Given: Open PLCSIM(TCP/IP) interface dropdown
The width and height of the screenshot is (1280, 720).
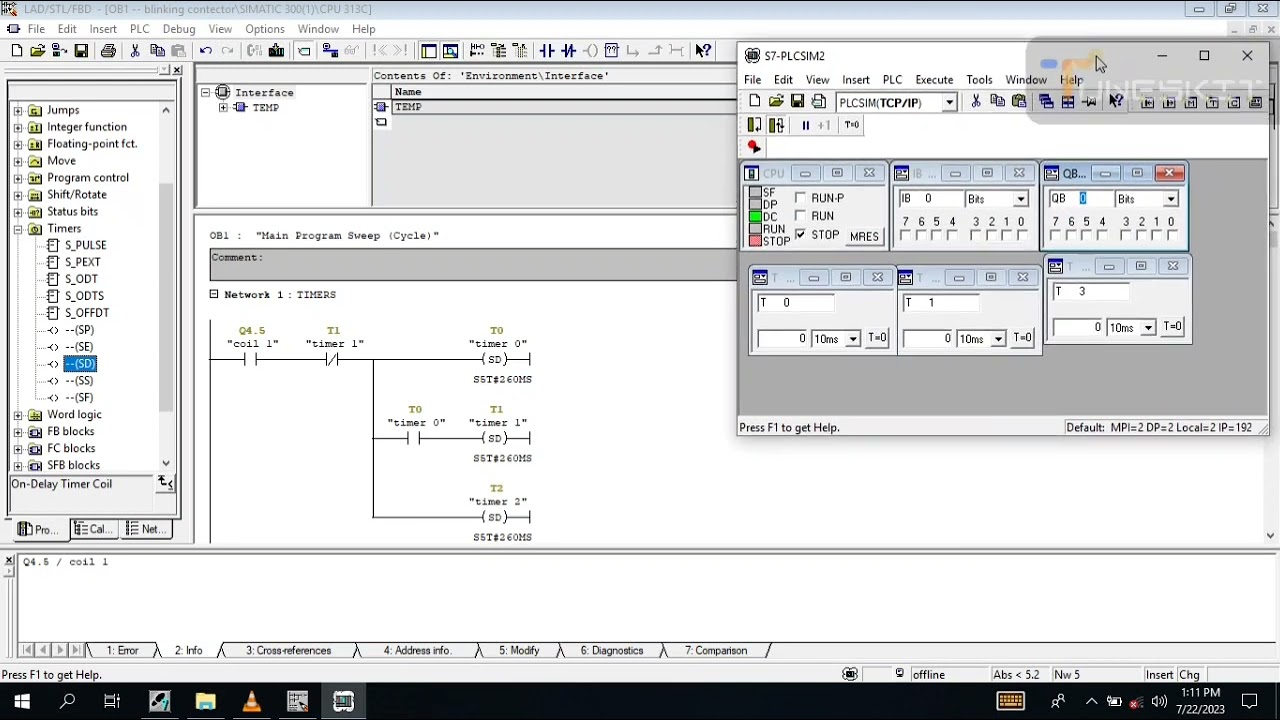Looking at the screenshot, I should (x=949, y=102).
